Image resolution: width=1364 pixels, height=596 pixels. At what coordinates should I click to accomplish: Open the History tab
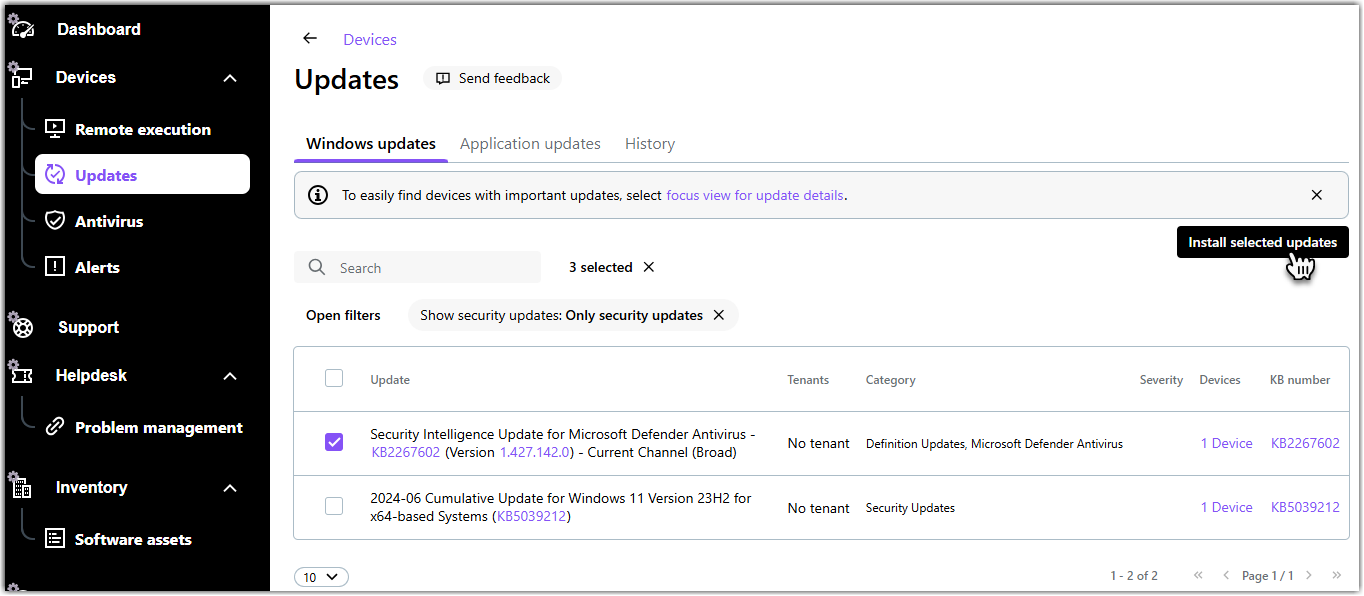[650, 144]
